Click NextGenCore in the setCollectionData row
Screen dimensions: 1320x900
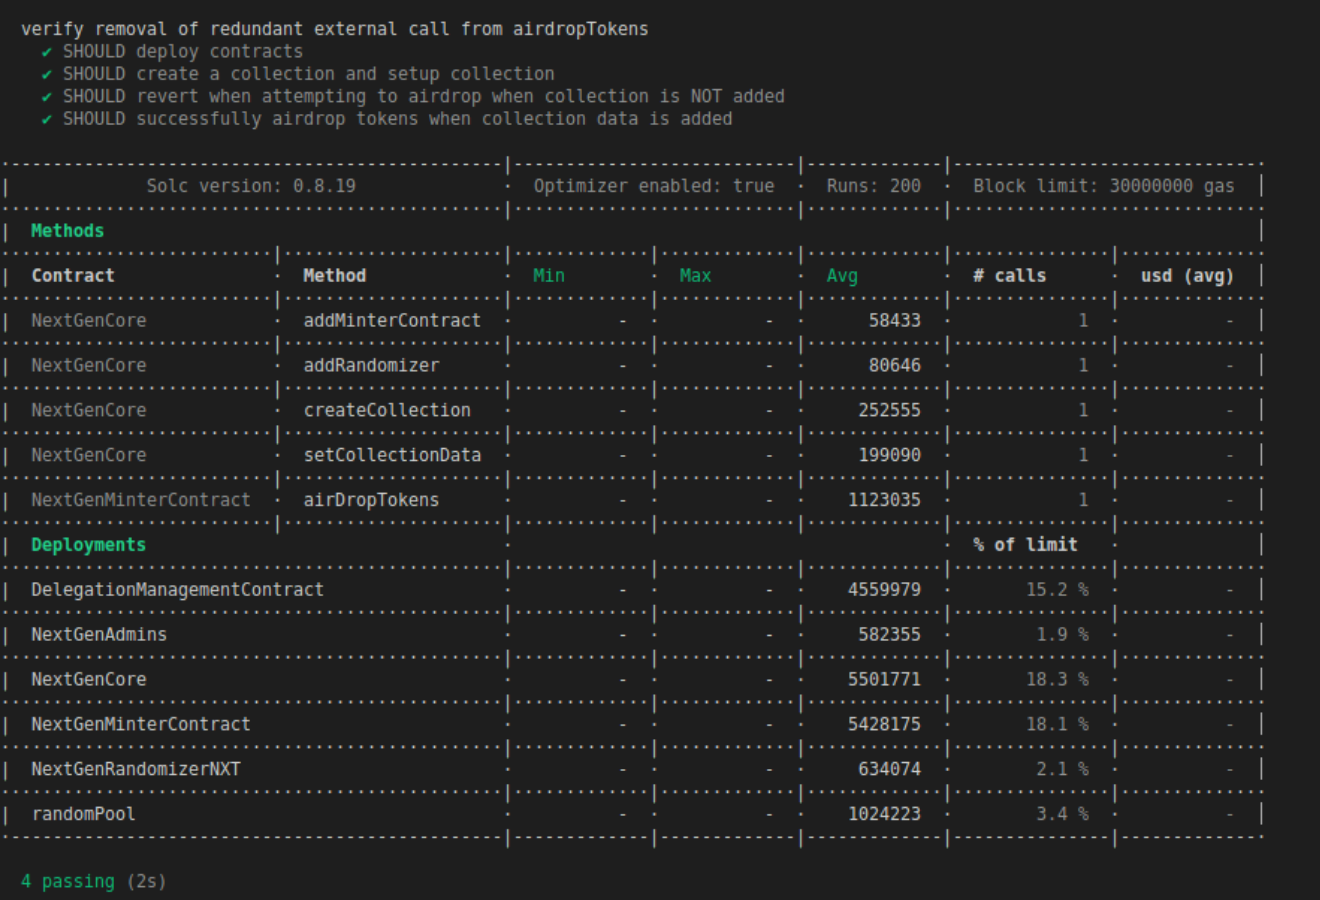[89, 455]
